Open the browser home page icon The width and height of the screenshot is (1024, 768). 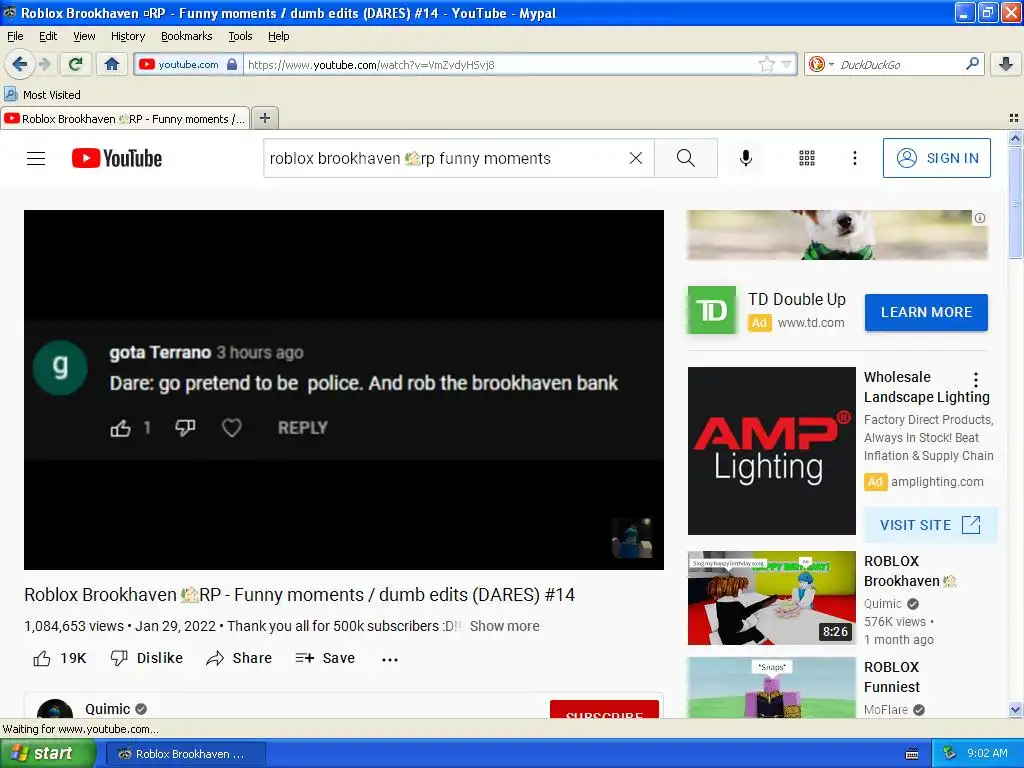point(112,64)
